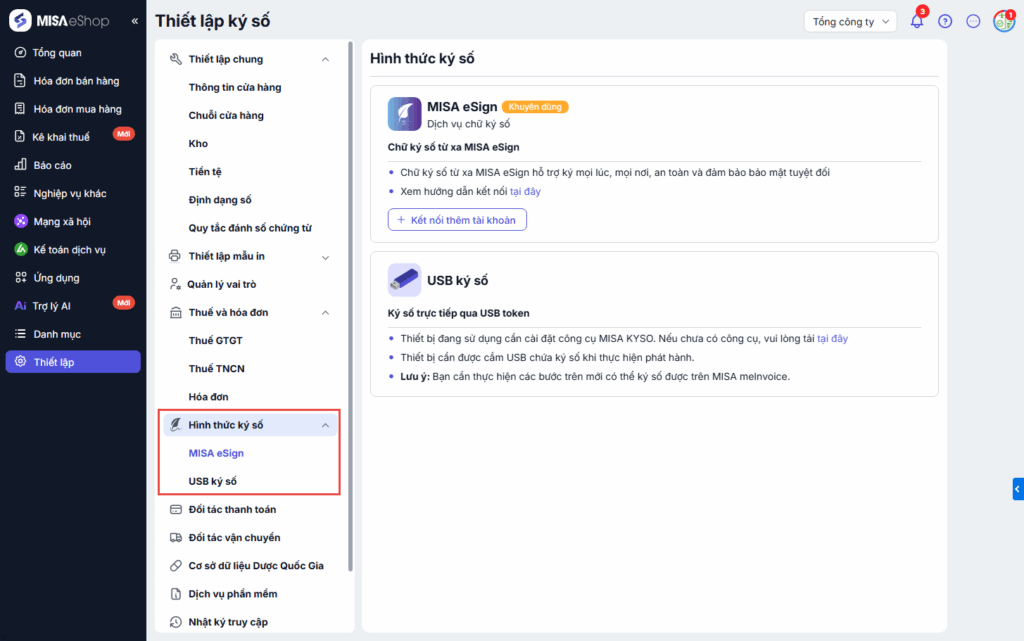
Task: Open the help question mark icon
Action: coord(945,21)
